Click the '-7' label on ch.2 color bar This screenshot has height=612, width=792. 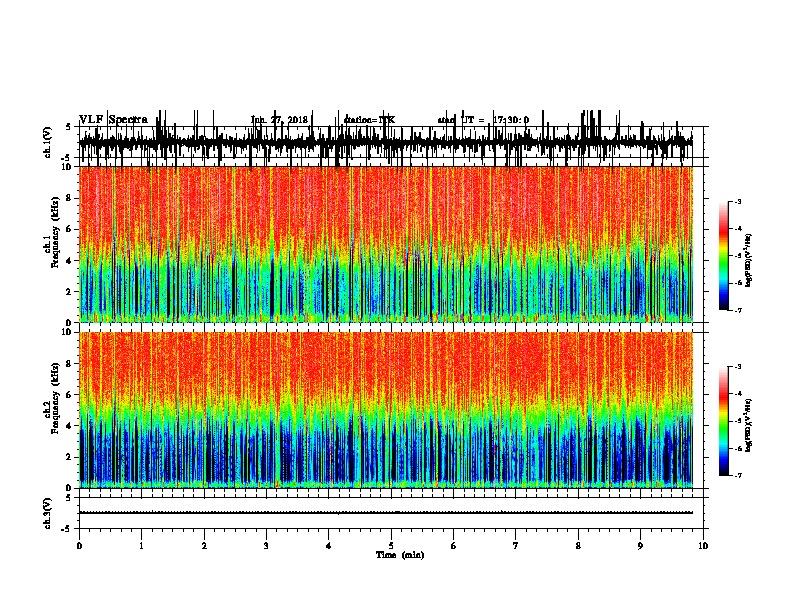click(x=738, y=475)
